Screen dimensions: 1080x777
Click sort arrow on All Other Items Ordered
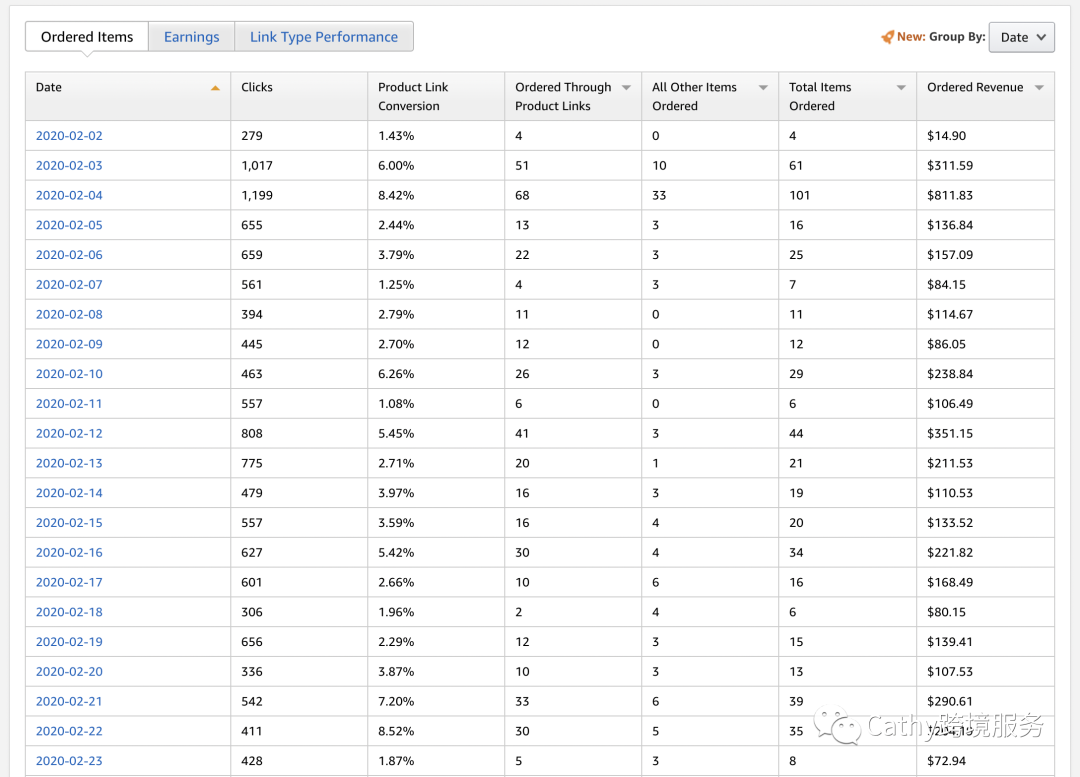[763, 88]
